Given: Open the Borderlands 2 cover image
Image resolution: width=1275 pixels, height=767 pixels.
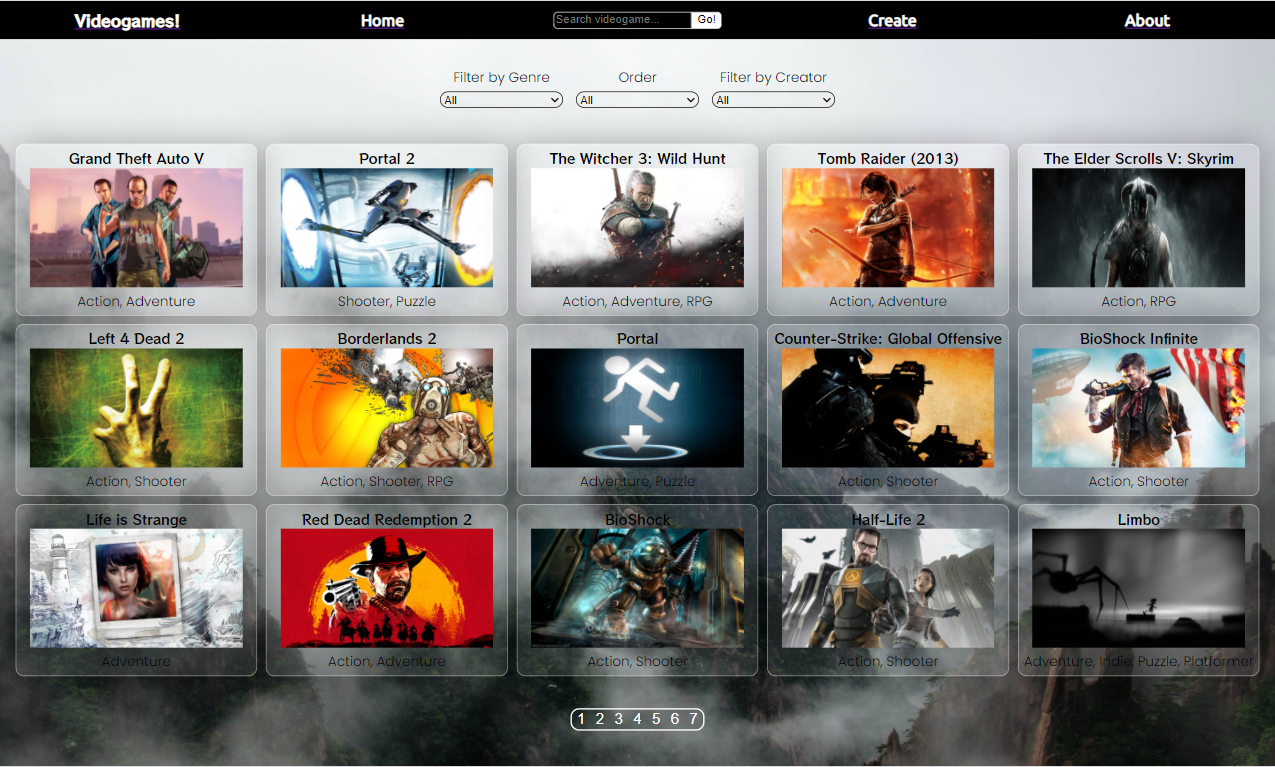Looking at the screenshot, I should 387,408.
